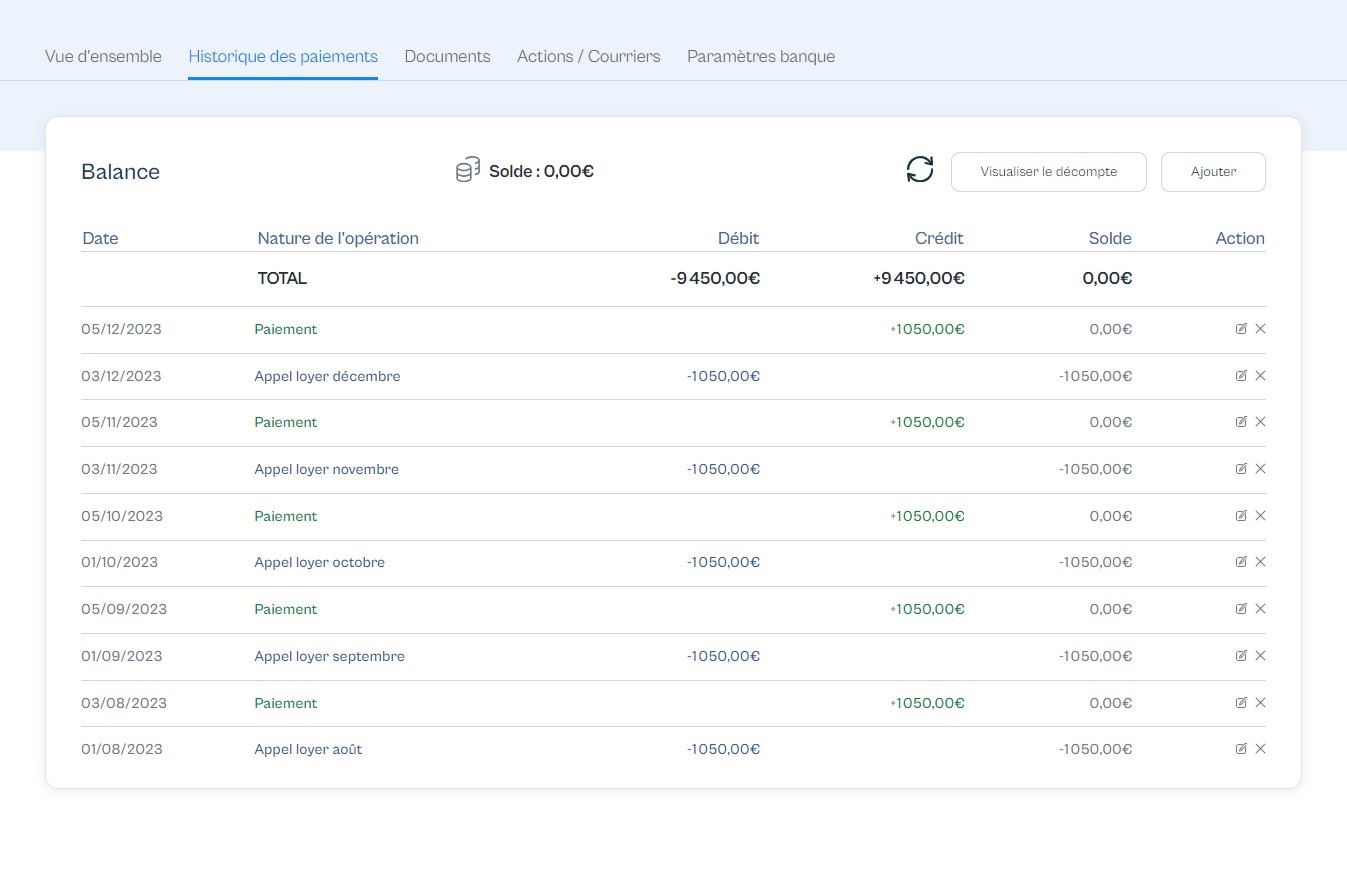Click the Appel loyer décembre label

[x=327, y=376]
